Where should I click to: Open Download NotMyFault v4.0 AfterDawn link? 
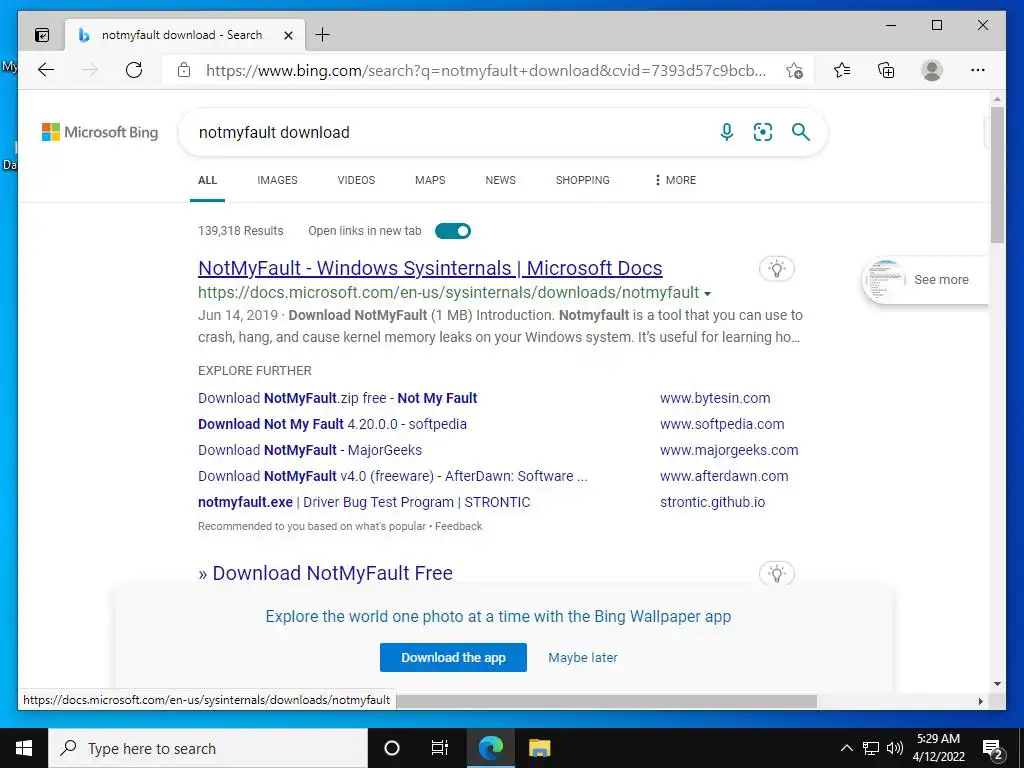coord(392,477)
